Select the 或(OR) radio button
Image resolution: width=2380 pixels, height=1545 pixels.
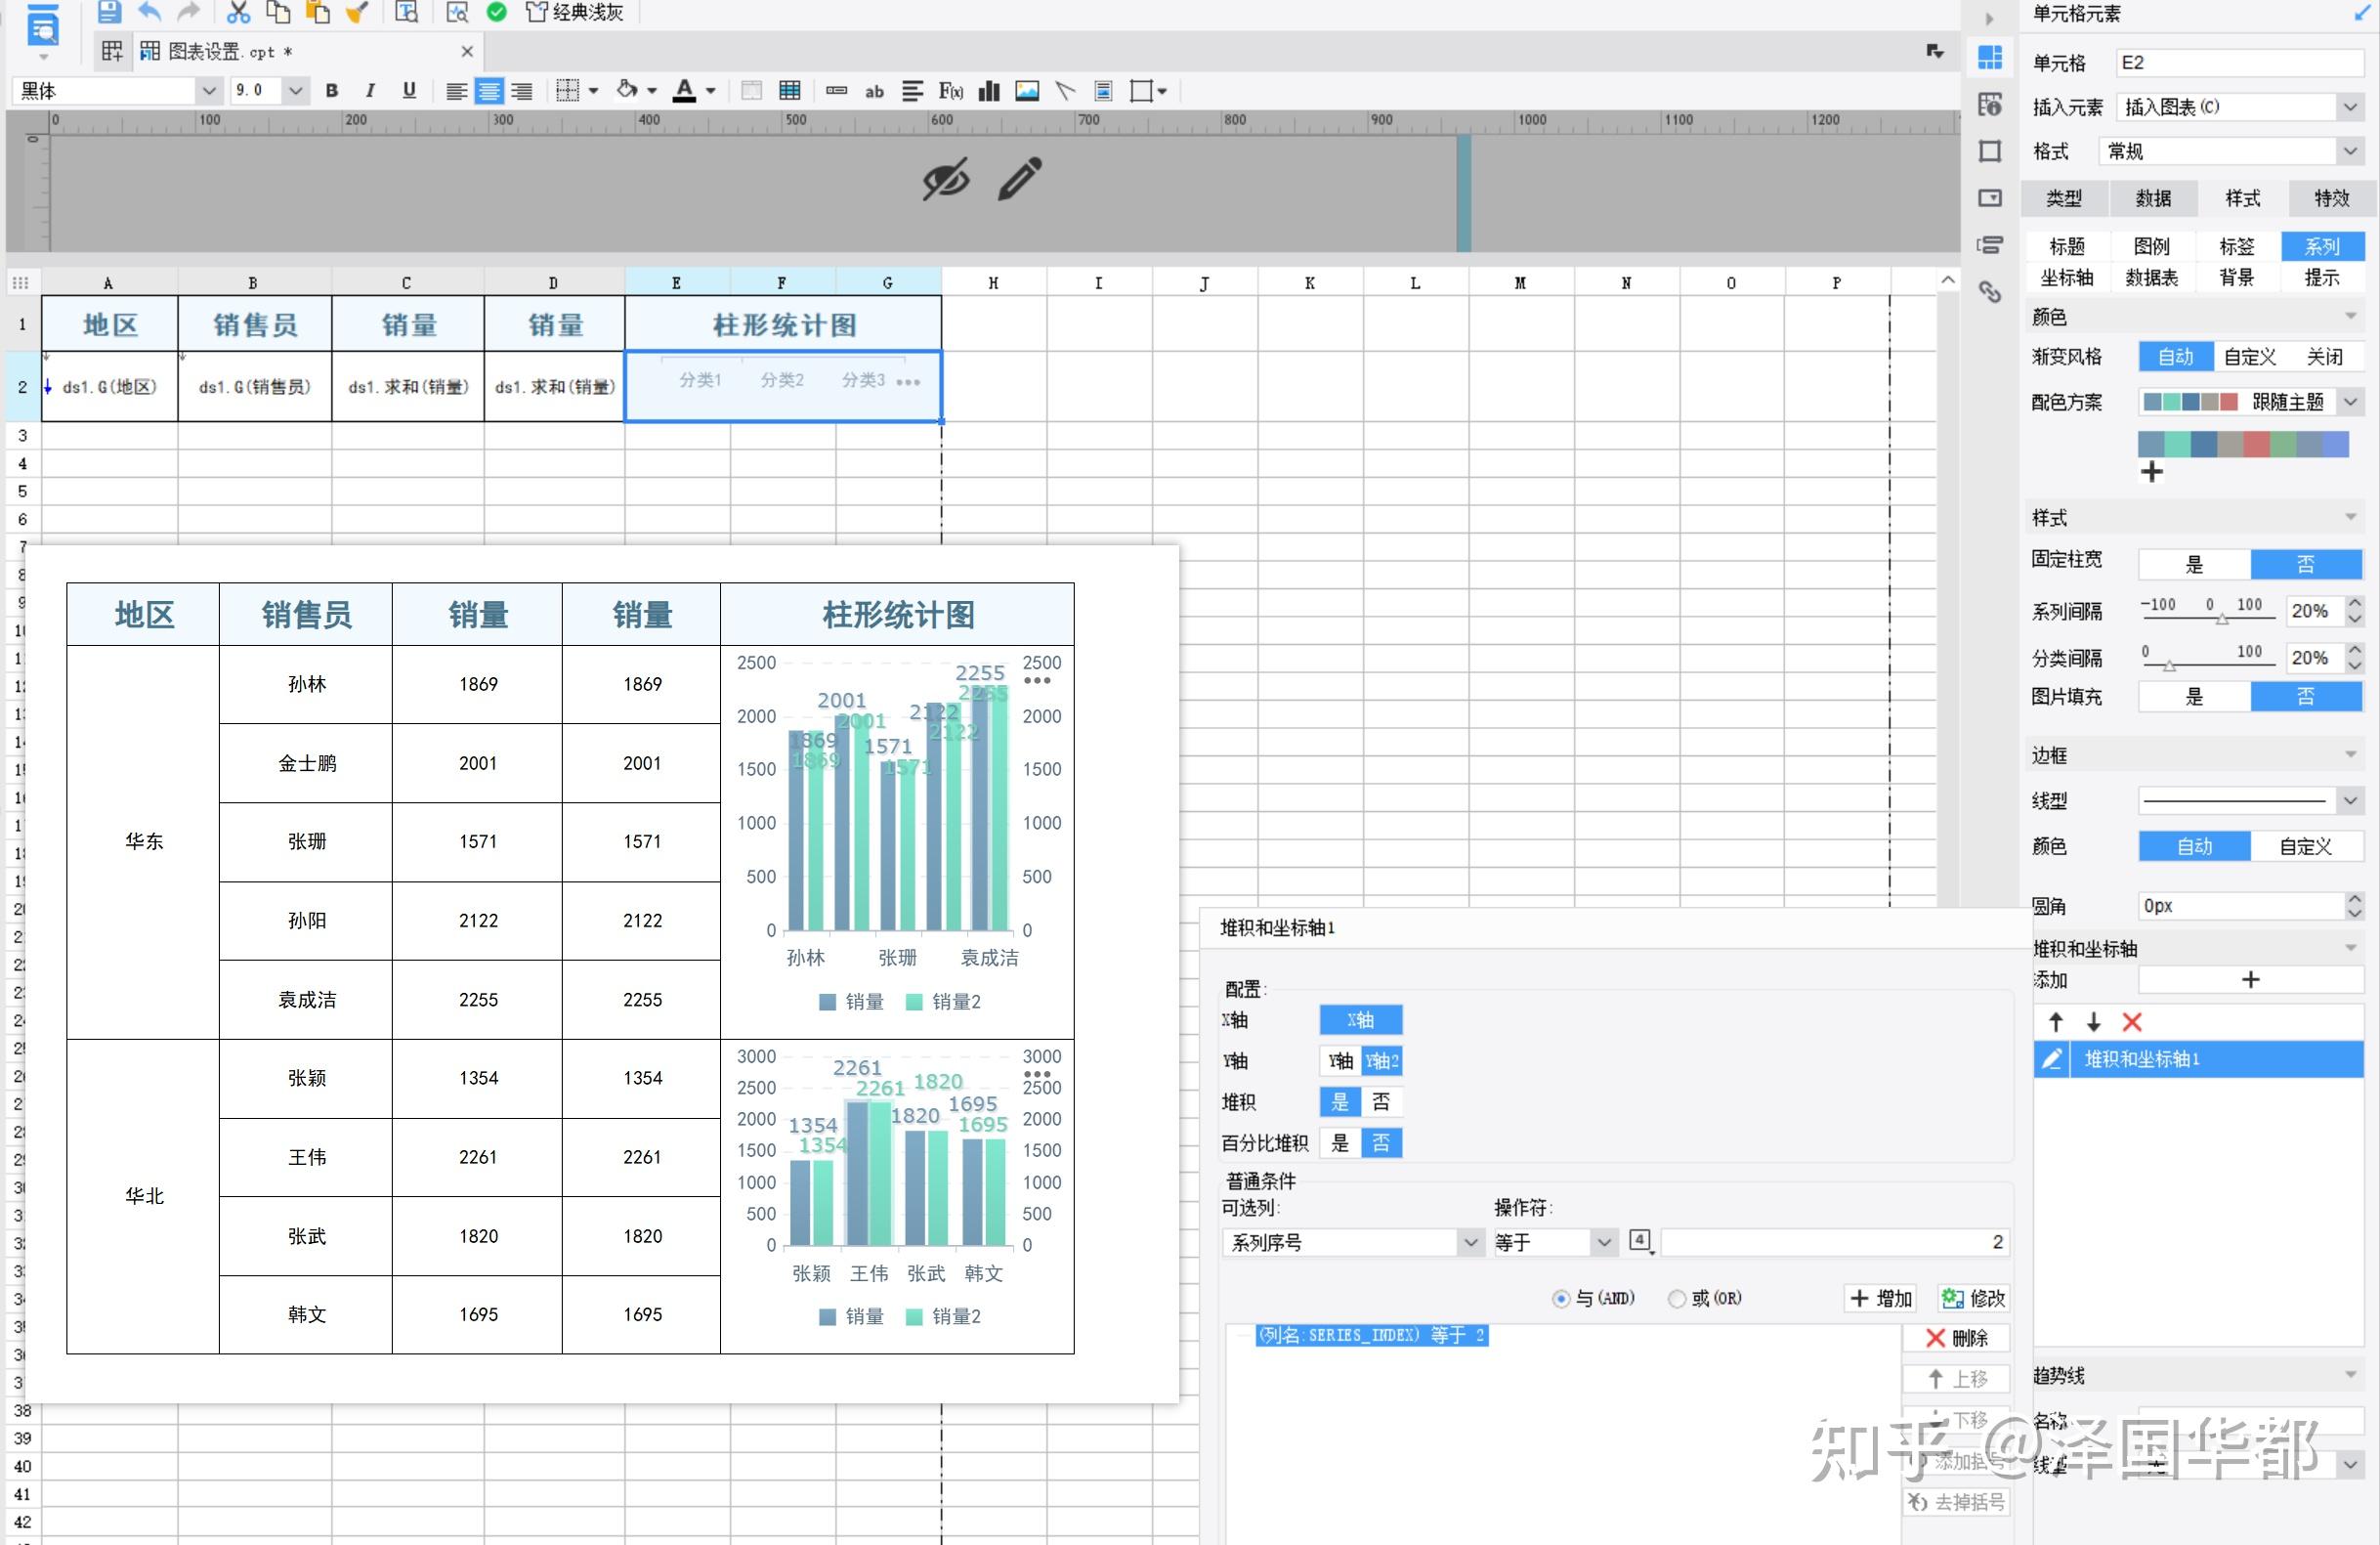(1676, 1297)
